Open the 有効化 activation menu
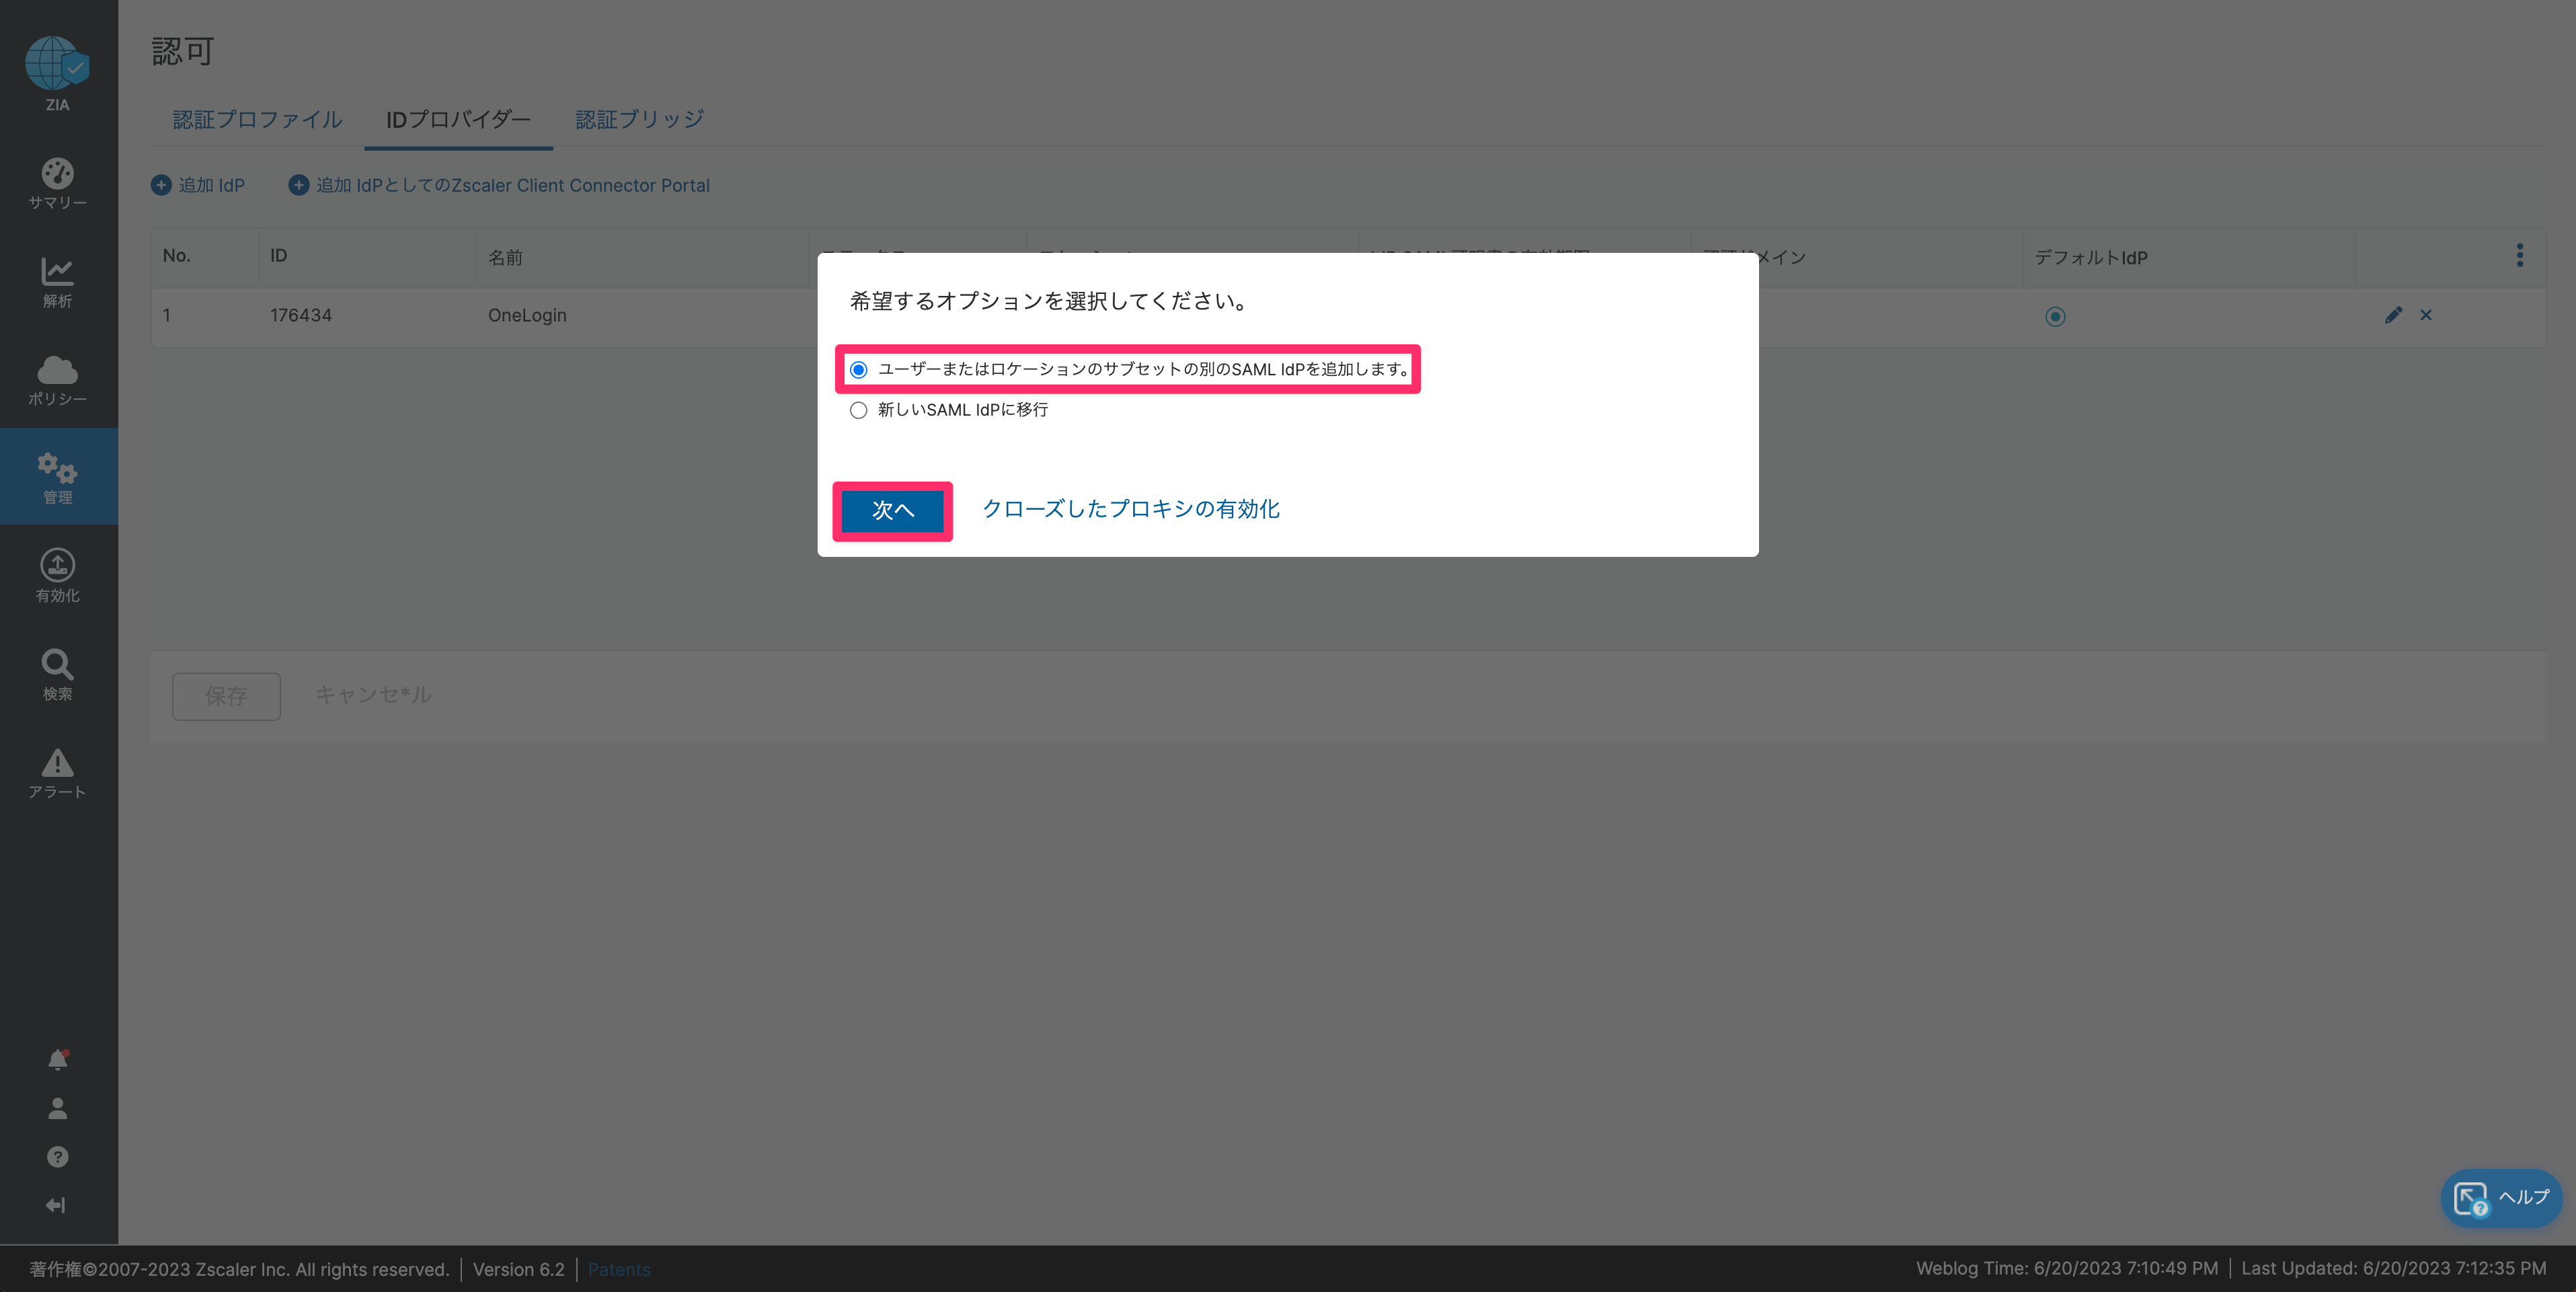2576x1292 pixels. 57,576
